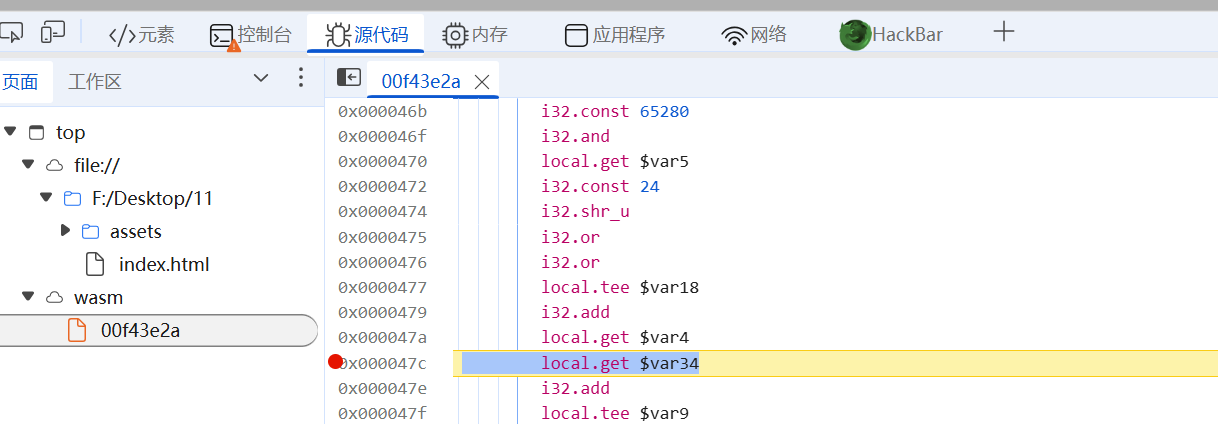Set breakpoint at line 0x000046f
The image size is (1218, 424).
point(382,136)
